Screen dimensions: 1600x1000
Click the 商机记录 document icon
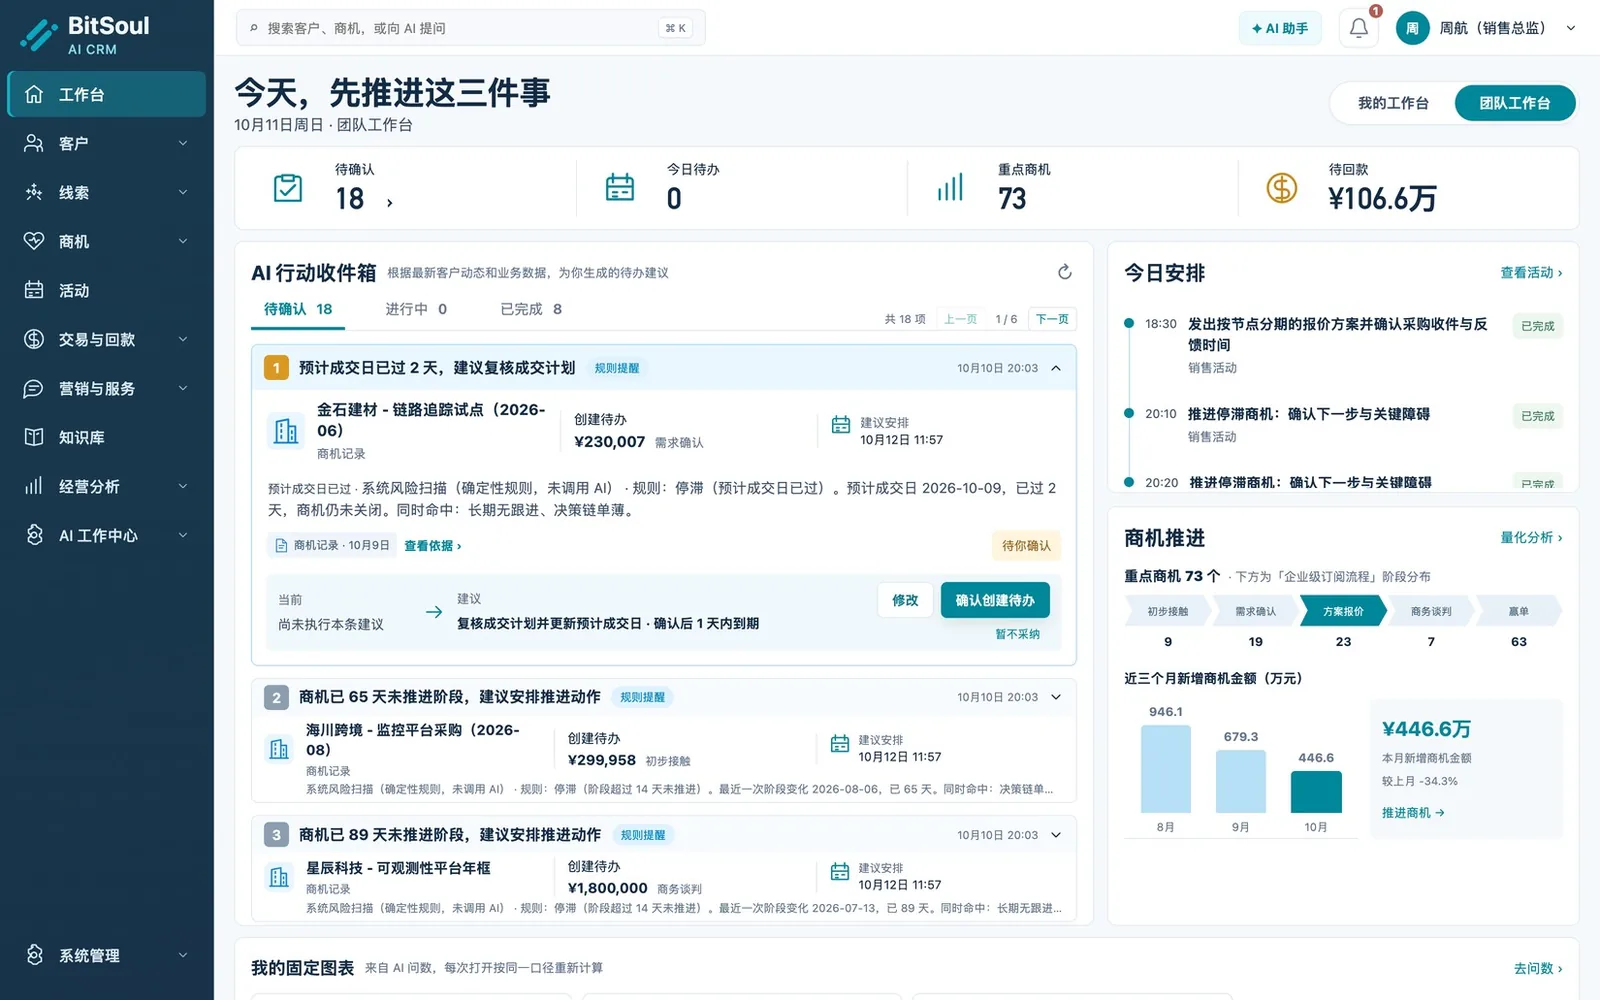tap(281, 545)
